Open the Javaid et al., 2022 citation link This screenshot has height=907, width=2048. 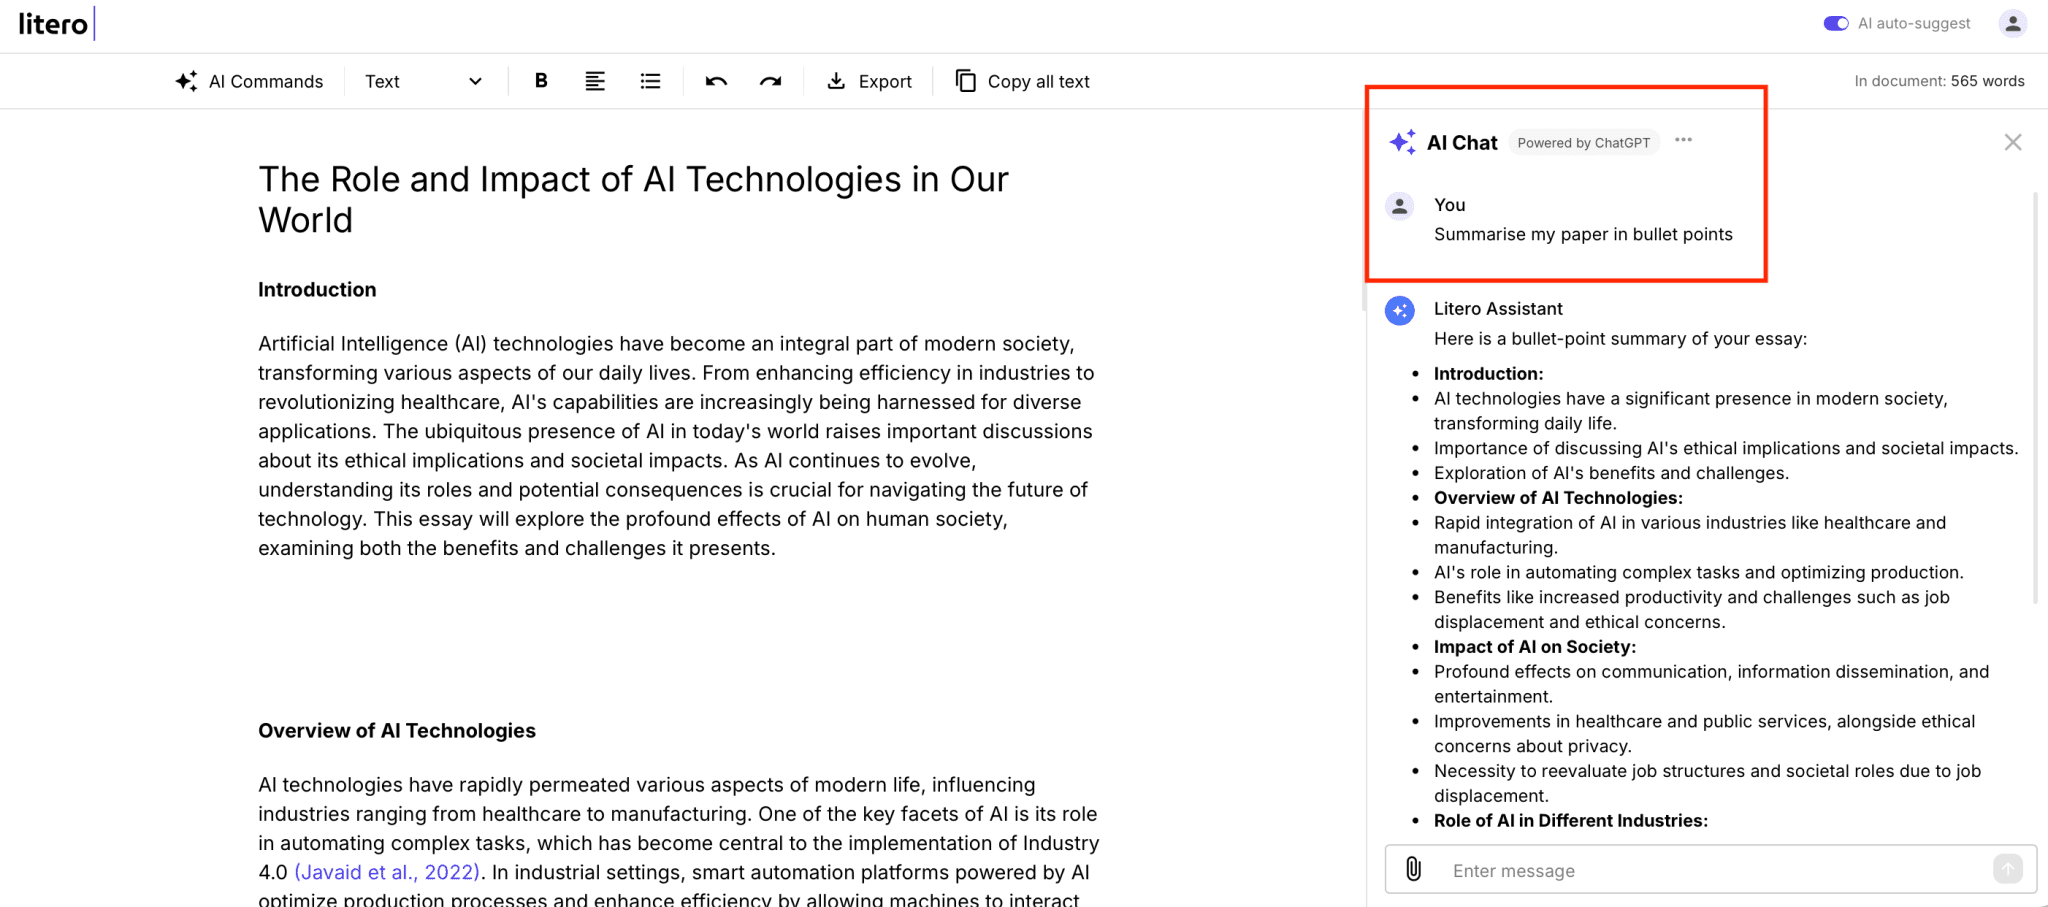387,872
